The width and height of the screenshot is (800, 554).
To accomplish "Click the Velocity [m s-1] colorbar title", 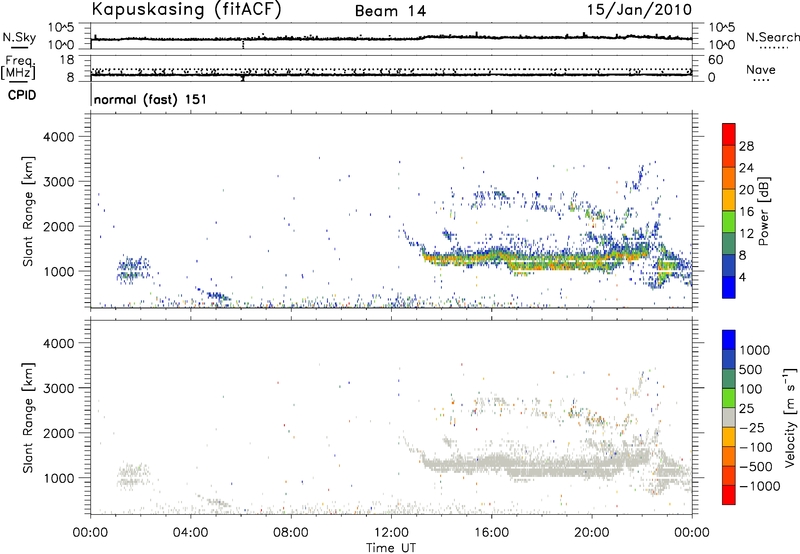I will tap(790, 417).
